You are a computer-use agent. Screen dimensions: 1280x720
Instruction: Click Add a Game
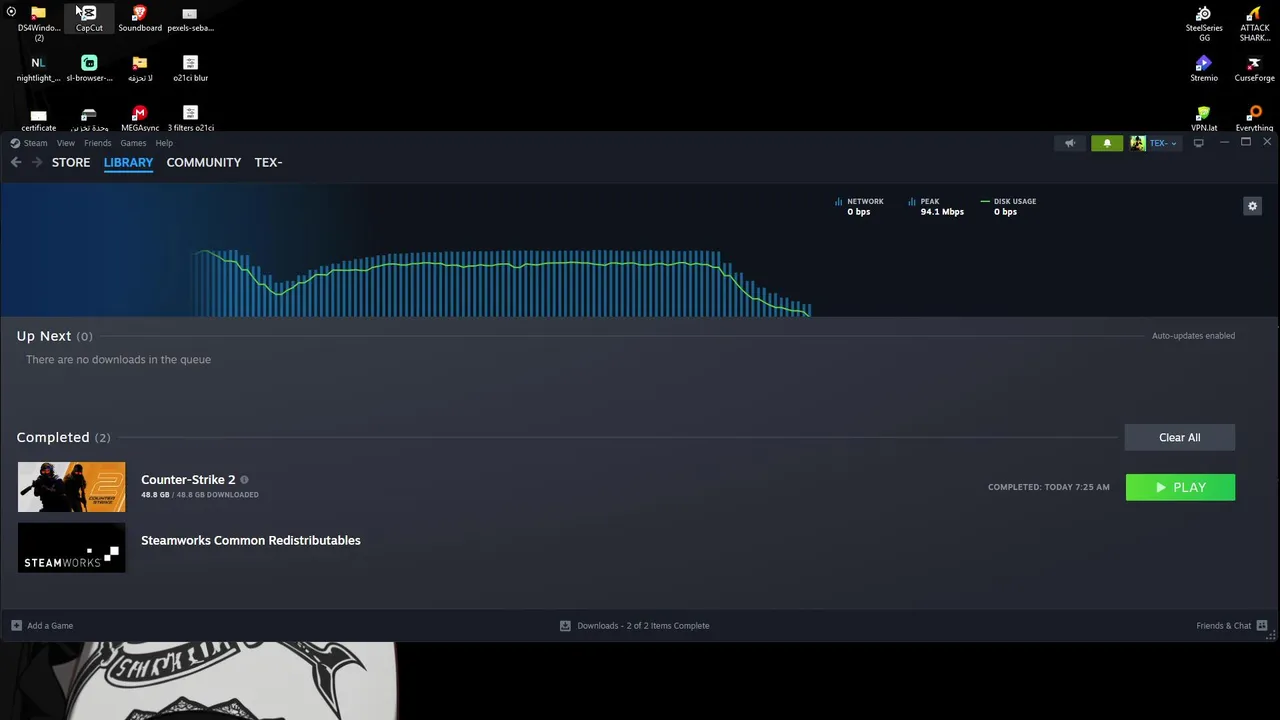42,626
